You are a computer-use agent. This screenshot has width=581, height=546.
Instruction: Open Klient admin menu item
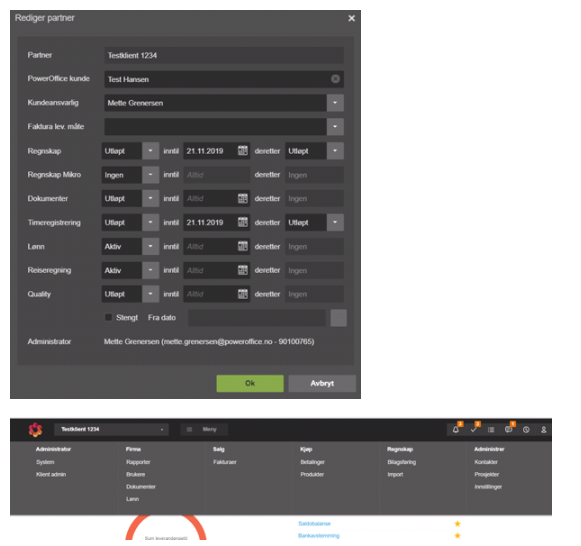click(51, 474)
